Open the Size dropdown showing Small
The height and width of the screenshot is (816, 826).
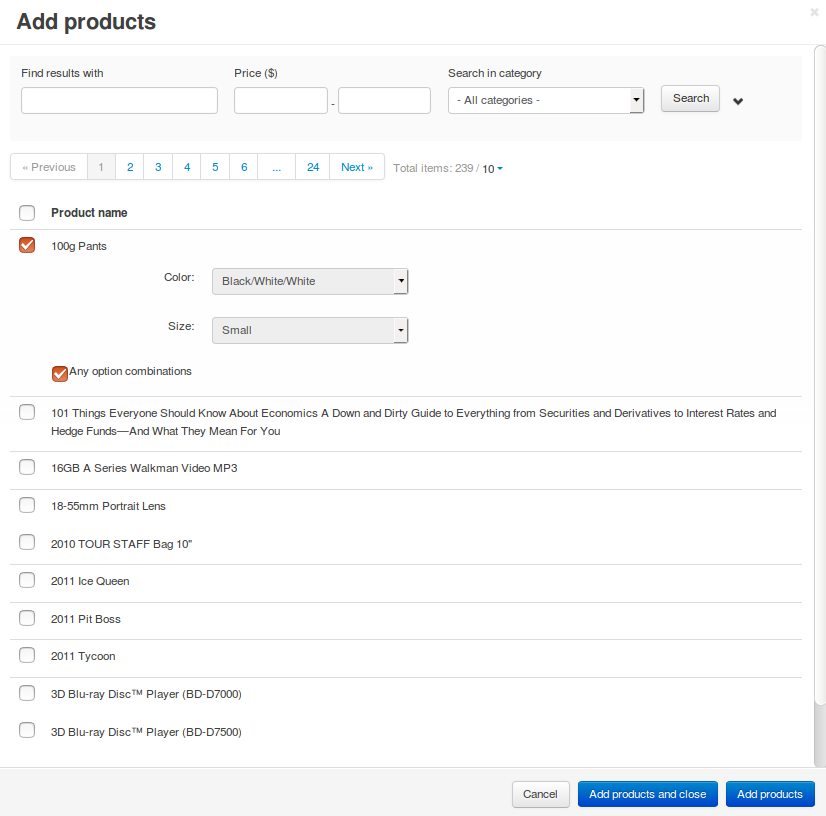(310, 330)
